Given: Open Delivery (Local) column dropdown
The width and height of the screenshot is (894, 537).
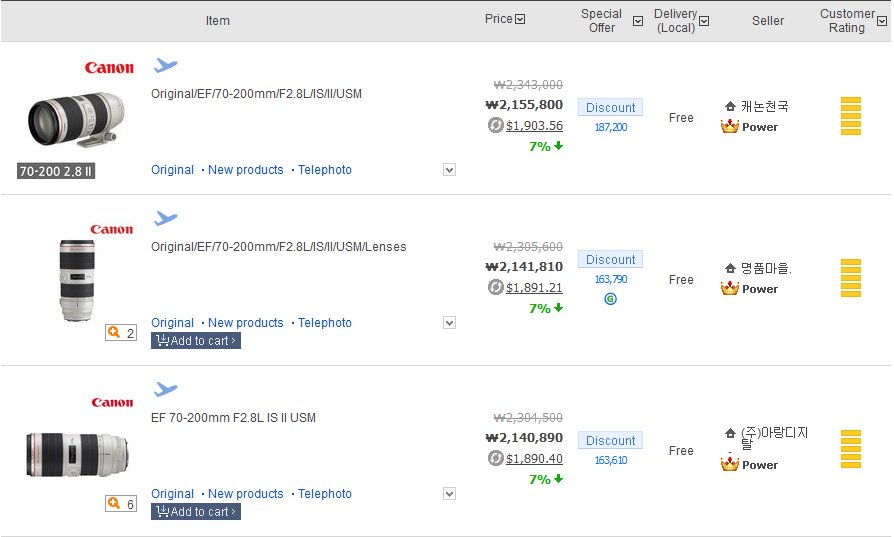Looking at the screenshot, I should [704, 21].
